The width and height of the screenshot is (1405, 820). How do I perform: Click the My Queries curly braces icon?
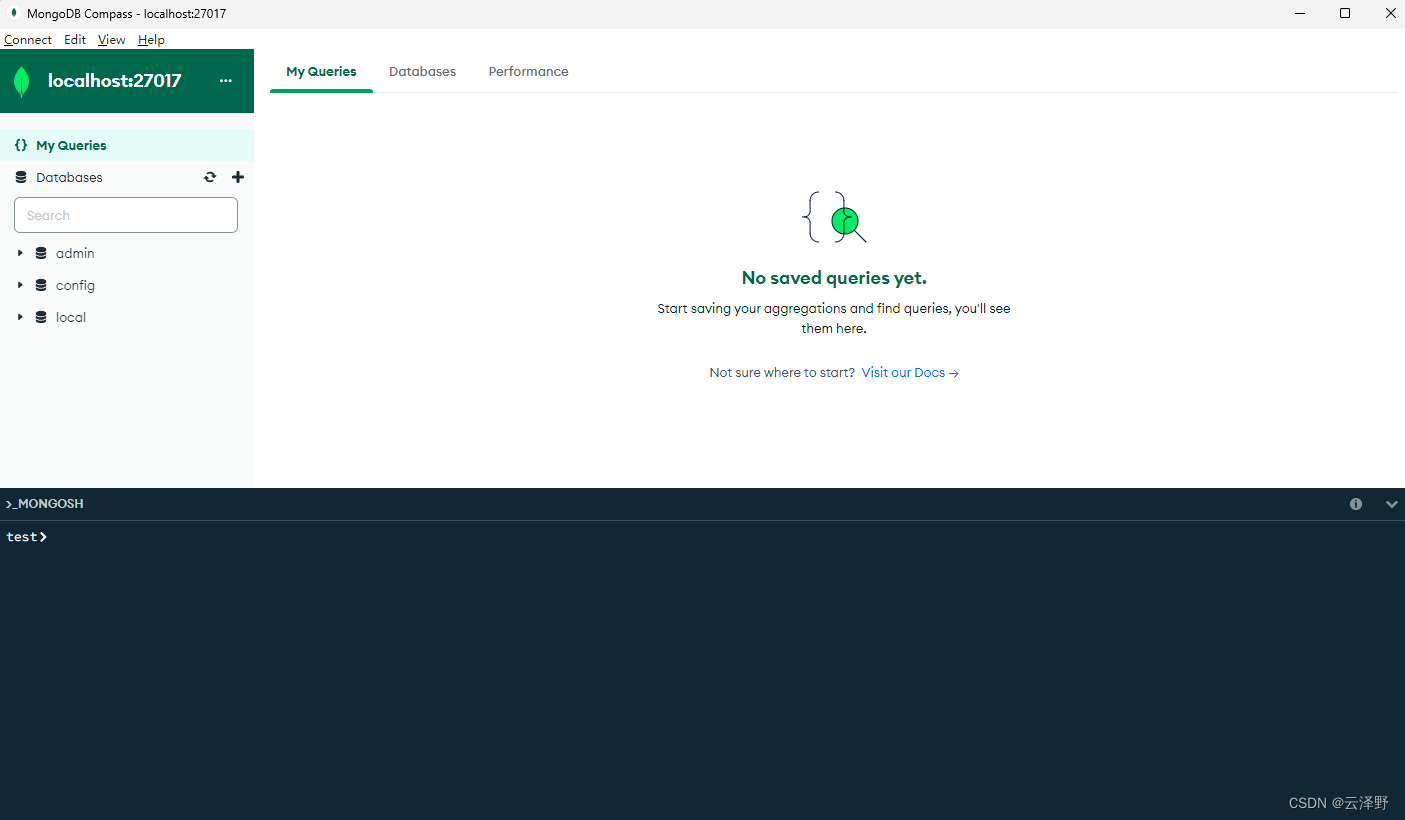pos(21,145)
